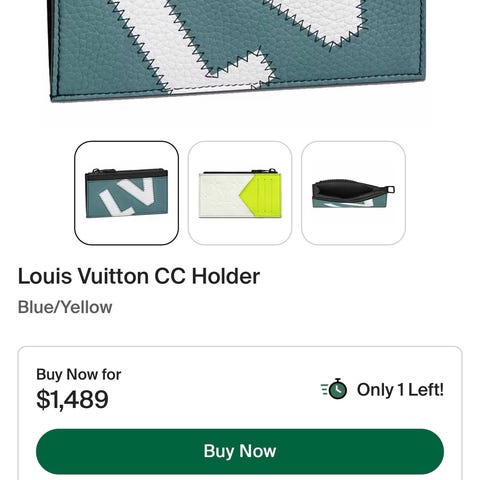Image resolution: width=480 pixels, height=480 pixels.
Task: Click the large card holder product image
Action: point(238,50)
